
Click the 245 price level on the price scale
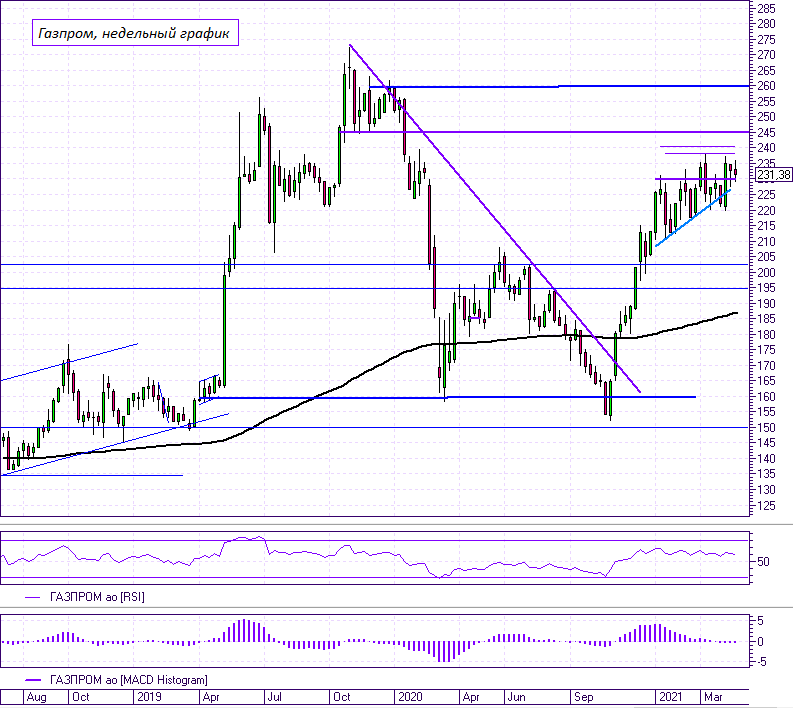(766, 132)
